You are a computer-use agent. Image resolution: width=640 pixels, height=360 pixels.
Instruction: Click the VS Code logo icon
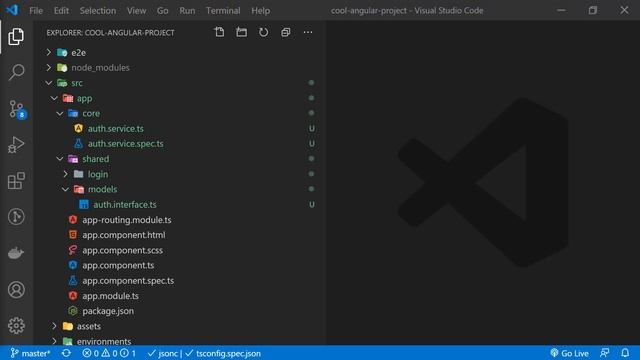tap(12, 10)
